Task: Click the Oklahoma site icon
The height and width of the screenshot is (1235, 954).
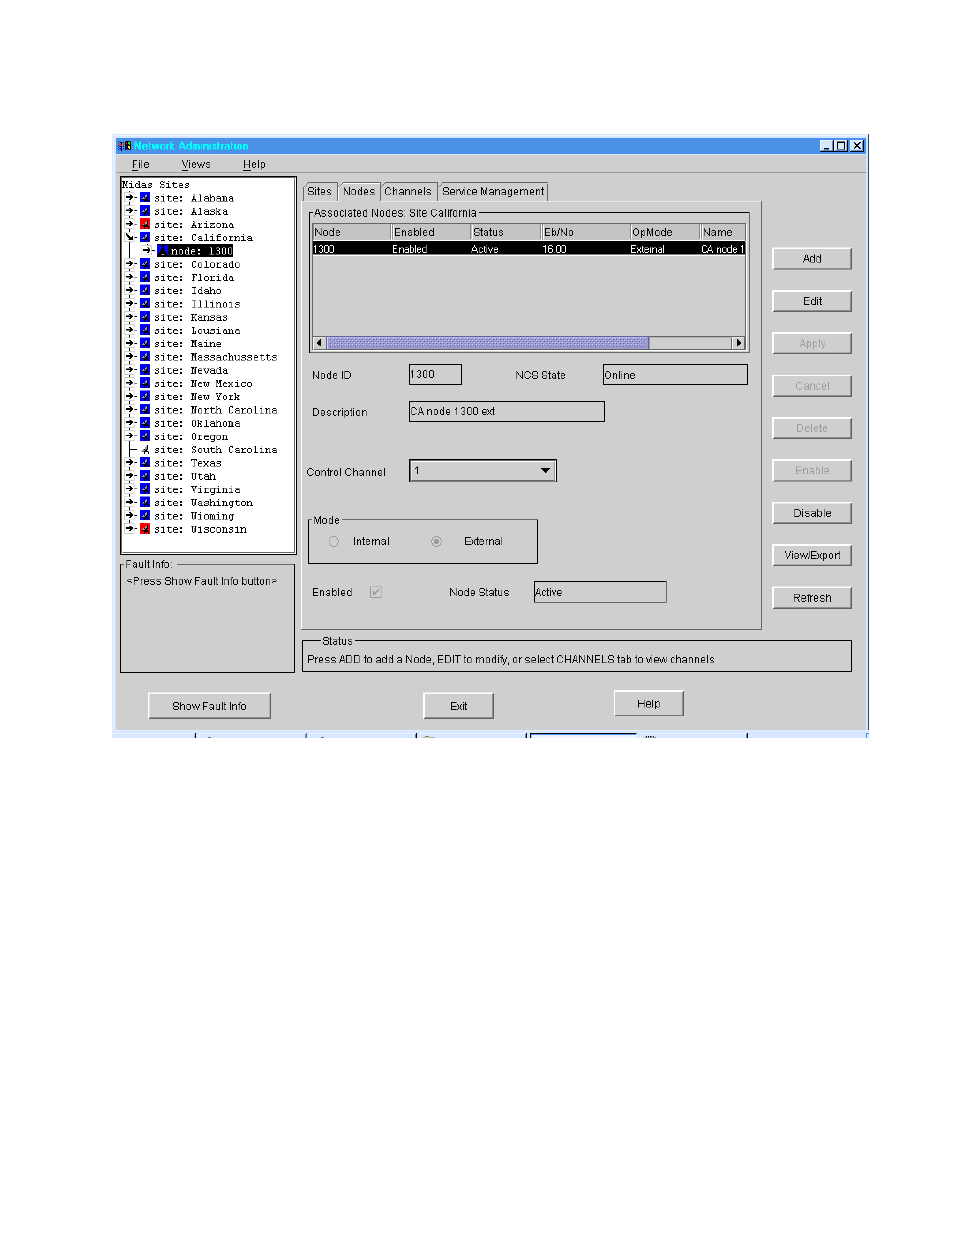Action: (x=145, y=423)
